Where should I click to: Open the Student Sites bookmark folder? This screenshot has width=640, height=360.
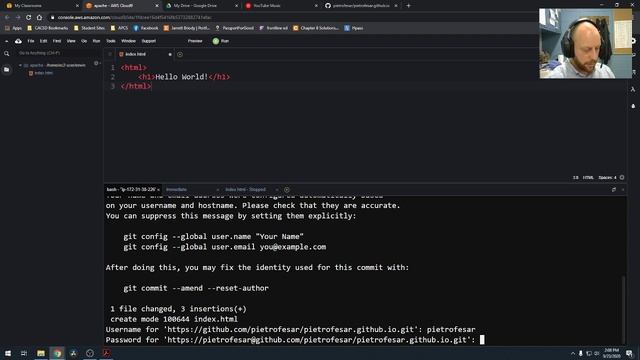pos(89,28)
